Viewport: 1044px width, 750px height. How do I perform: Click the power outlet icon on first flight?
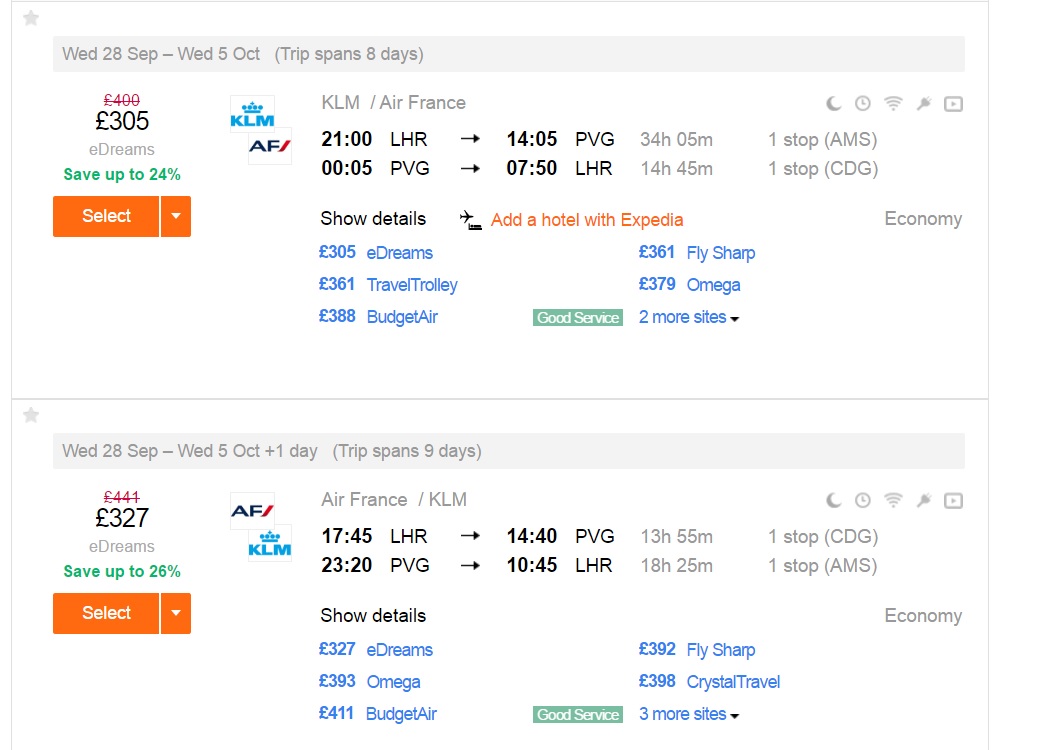pos(923,103)
